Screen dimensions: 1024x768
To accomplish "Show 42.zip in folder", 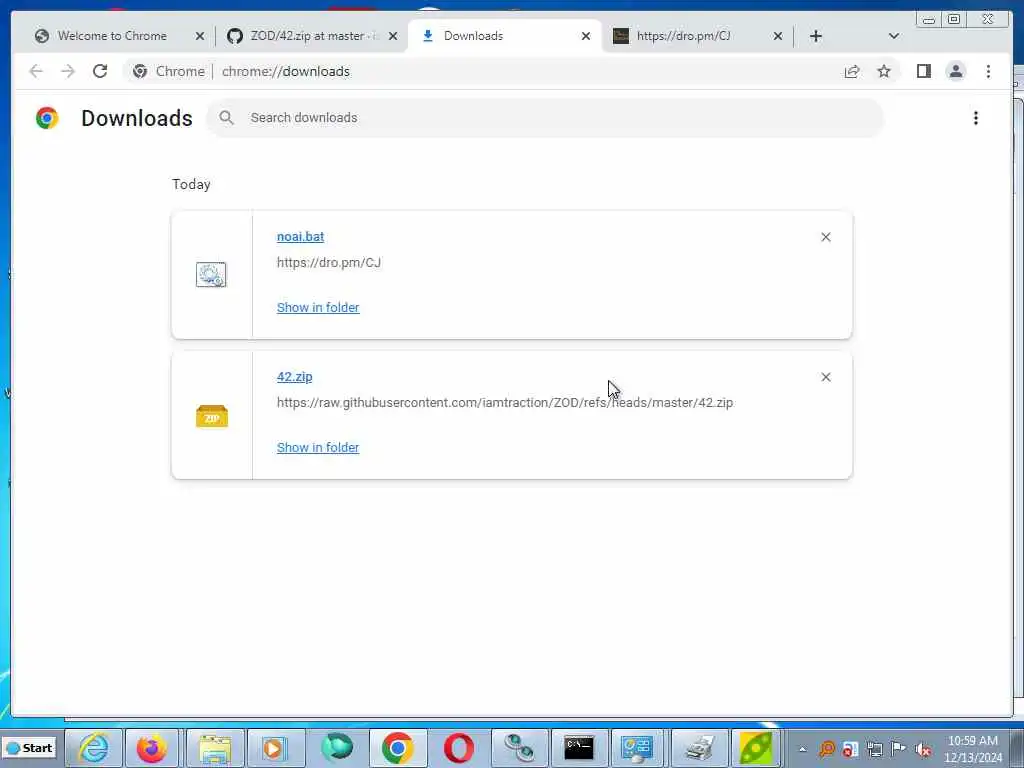I will coord(318,447).
